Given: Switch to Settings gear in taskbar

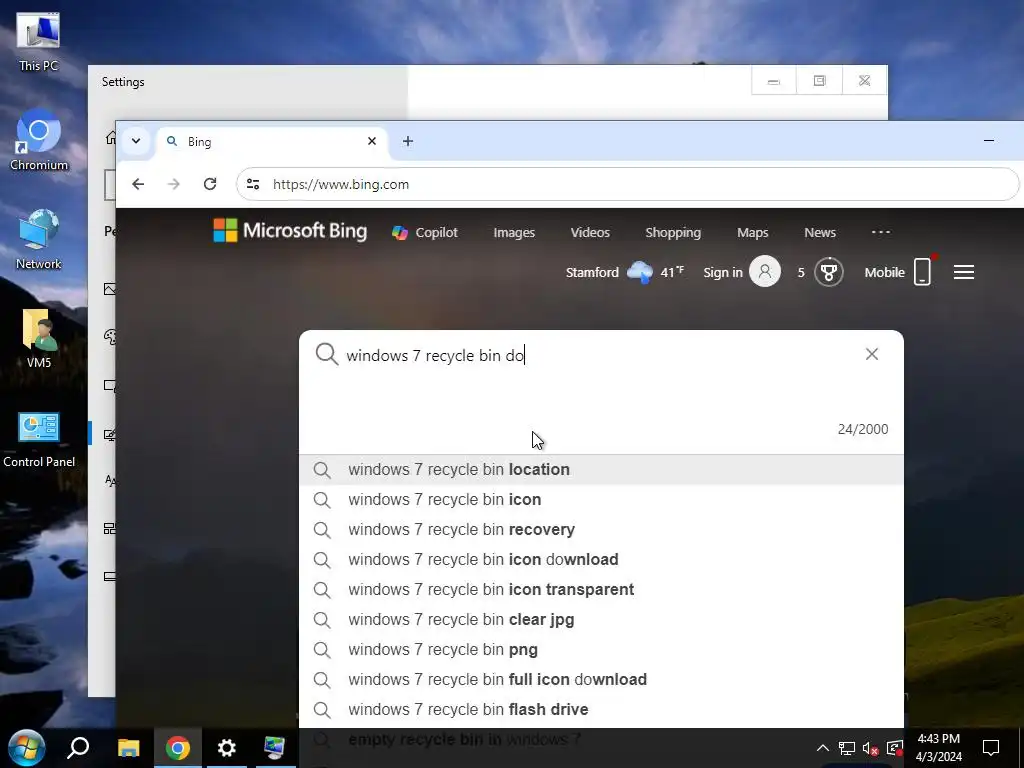Looking at the screenshot, I should pyautogui.click(x=227, y=748).
